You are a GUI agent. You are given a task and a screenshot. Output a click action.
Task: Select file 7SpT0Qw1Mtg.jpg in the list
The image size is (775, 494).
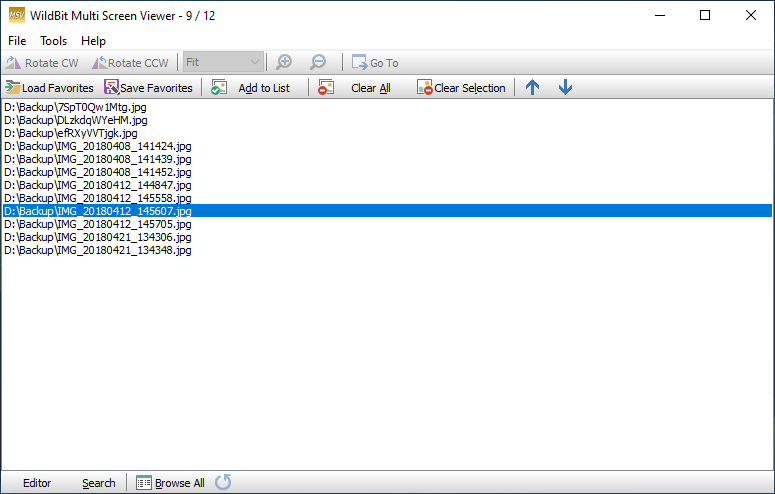click(x=76, y=107)
